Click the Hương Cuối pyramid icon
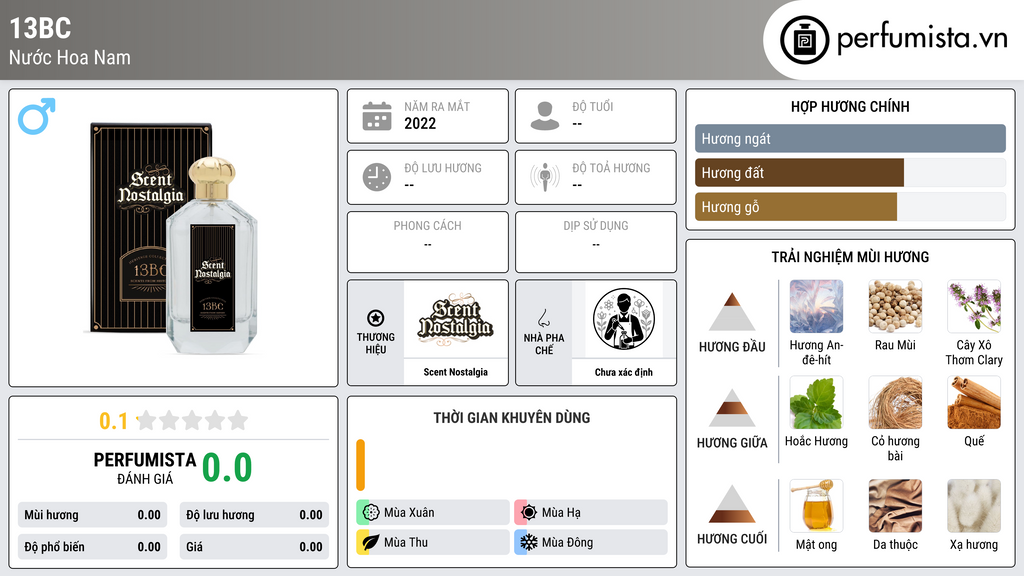Image resolution: width=1024 pixels, height=576 pixels. pyautogui.click(x=732, y=504)
